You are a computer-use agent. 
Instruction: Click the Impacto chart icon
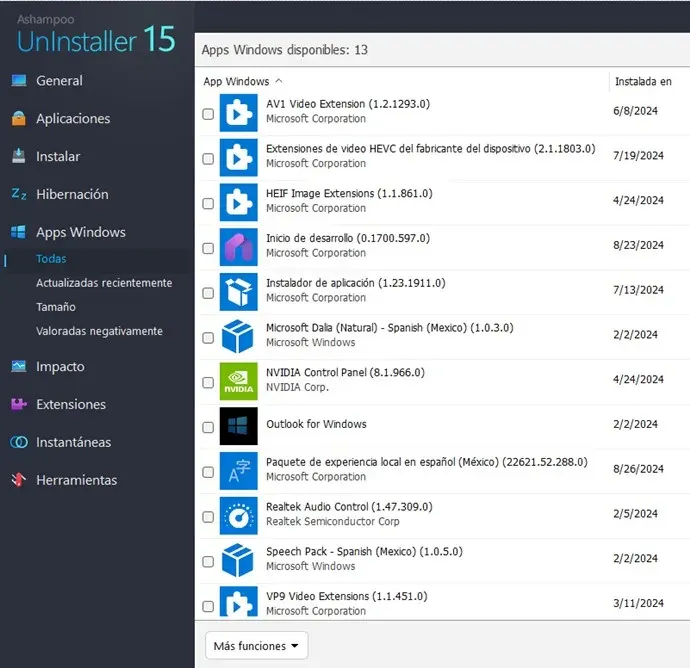(18, 366)
